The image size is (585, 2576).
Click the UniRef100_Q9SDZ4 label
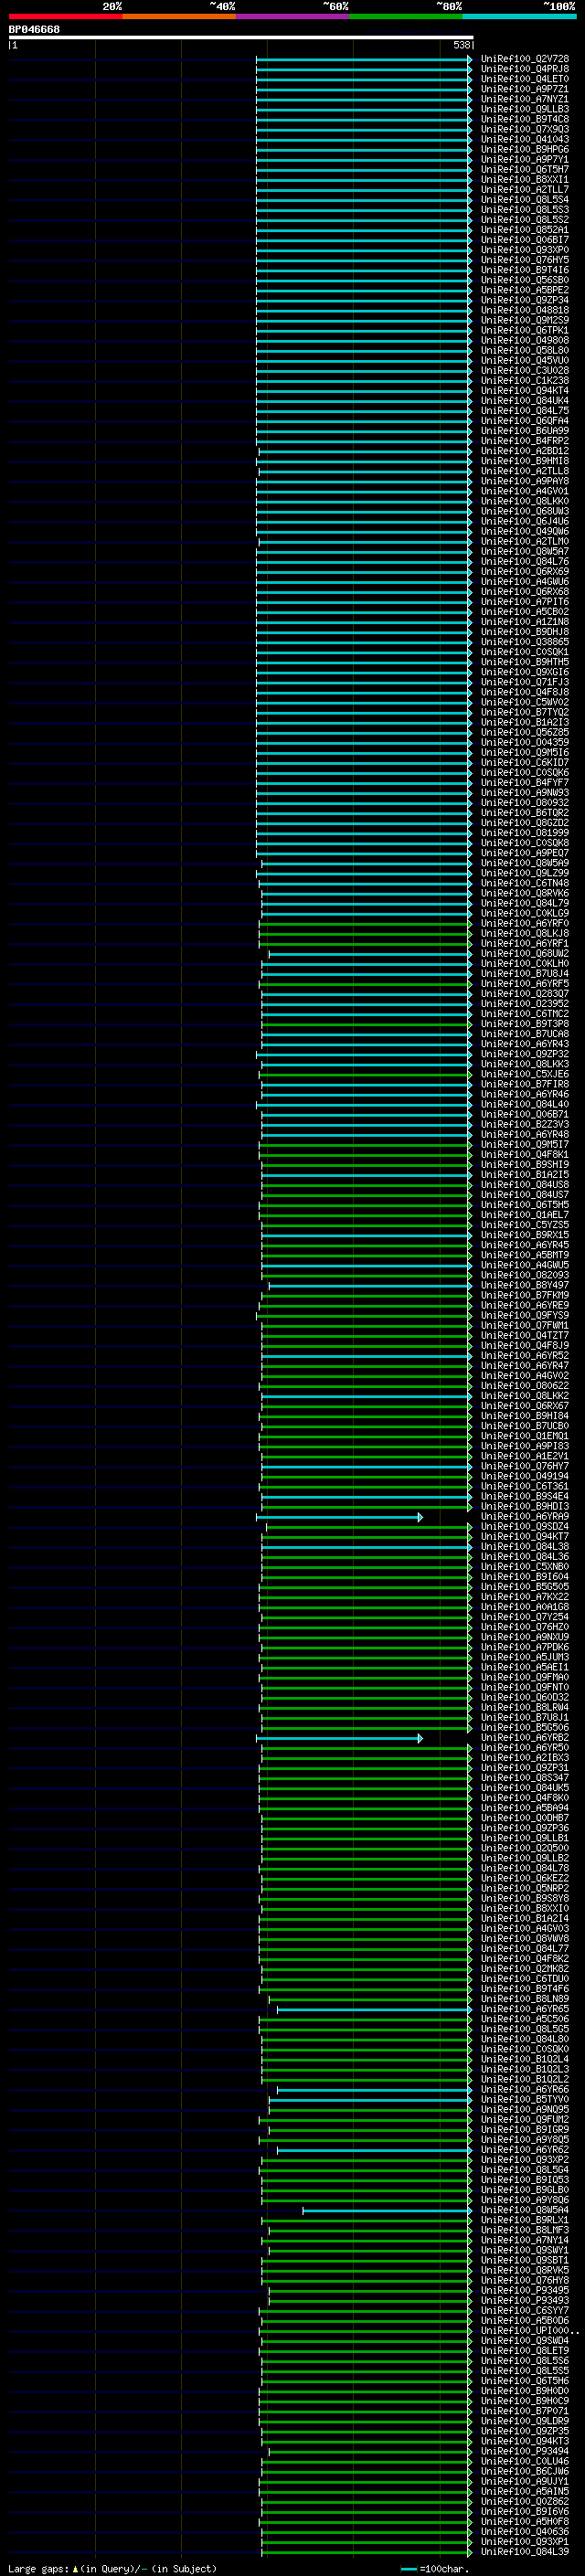click(x=524, y=1527)
